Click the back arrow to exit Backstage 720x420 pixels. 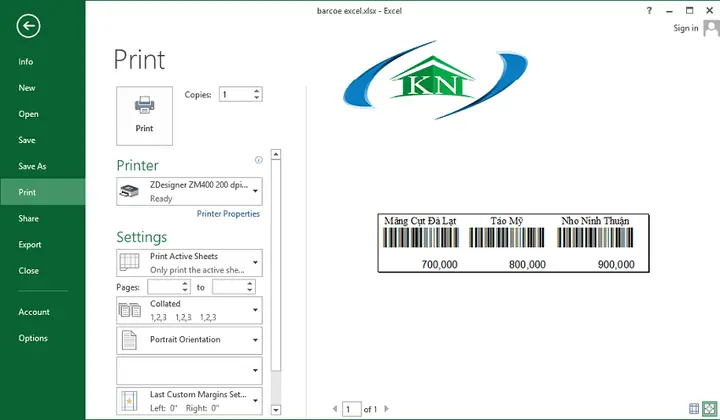[28, 26]
